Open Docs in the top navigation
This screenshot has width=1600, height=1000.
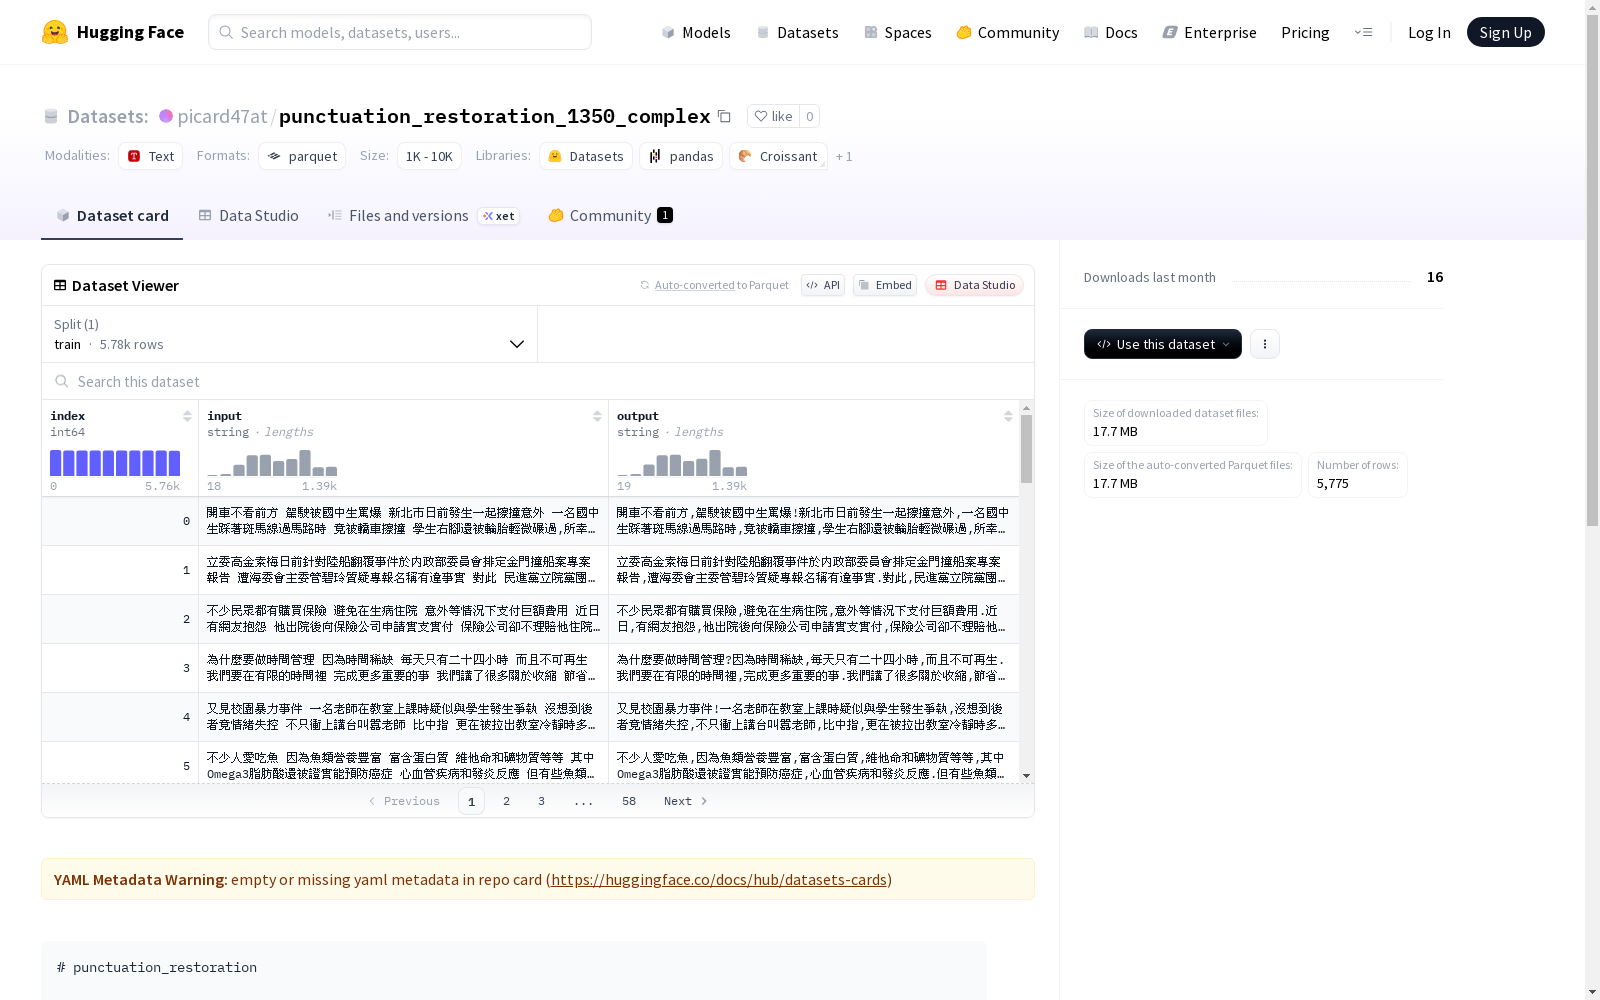[1111, 32]
